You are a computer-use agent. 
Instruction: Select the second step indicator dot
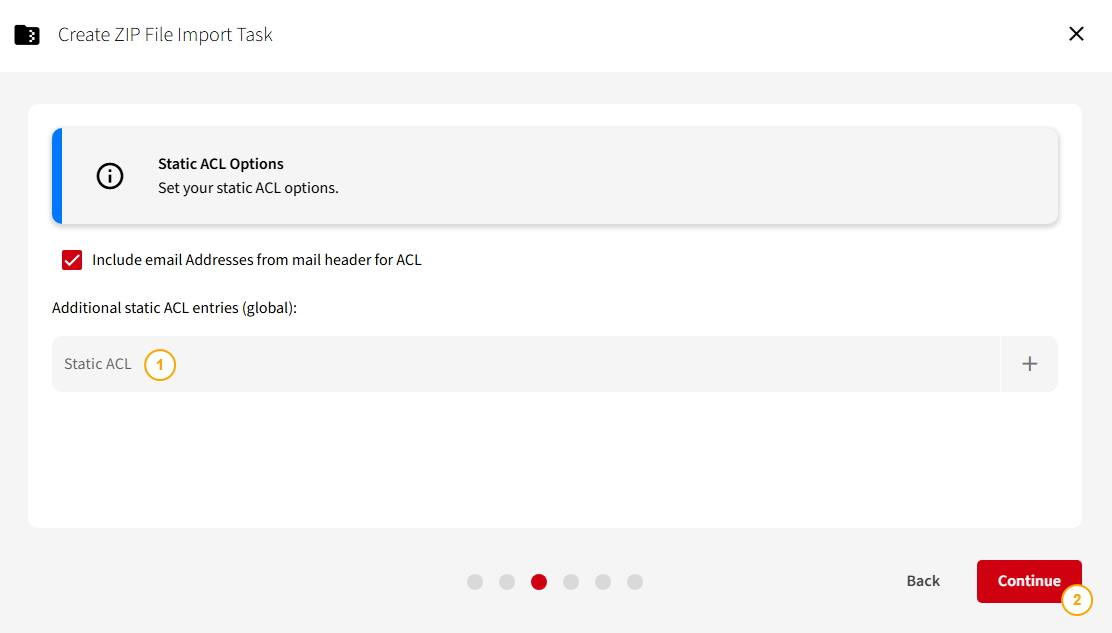click(x=507, y=582)
